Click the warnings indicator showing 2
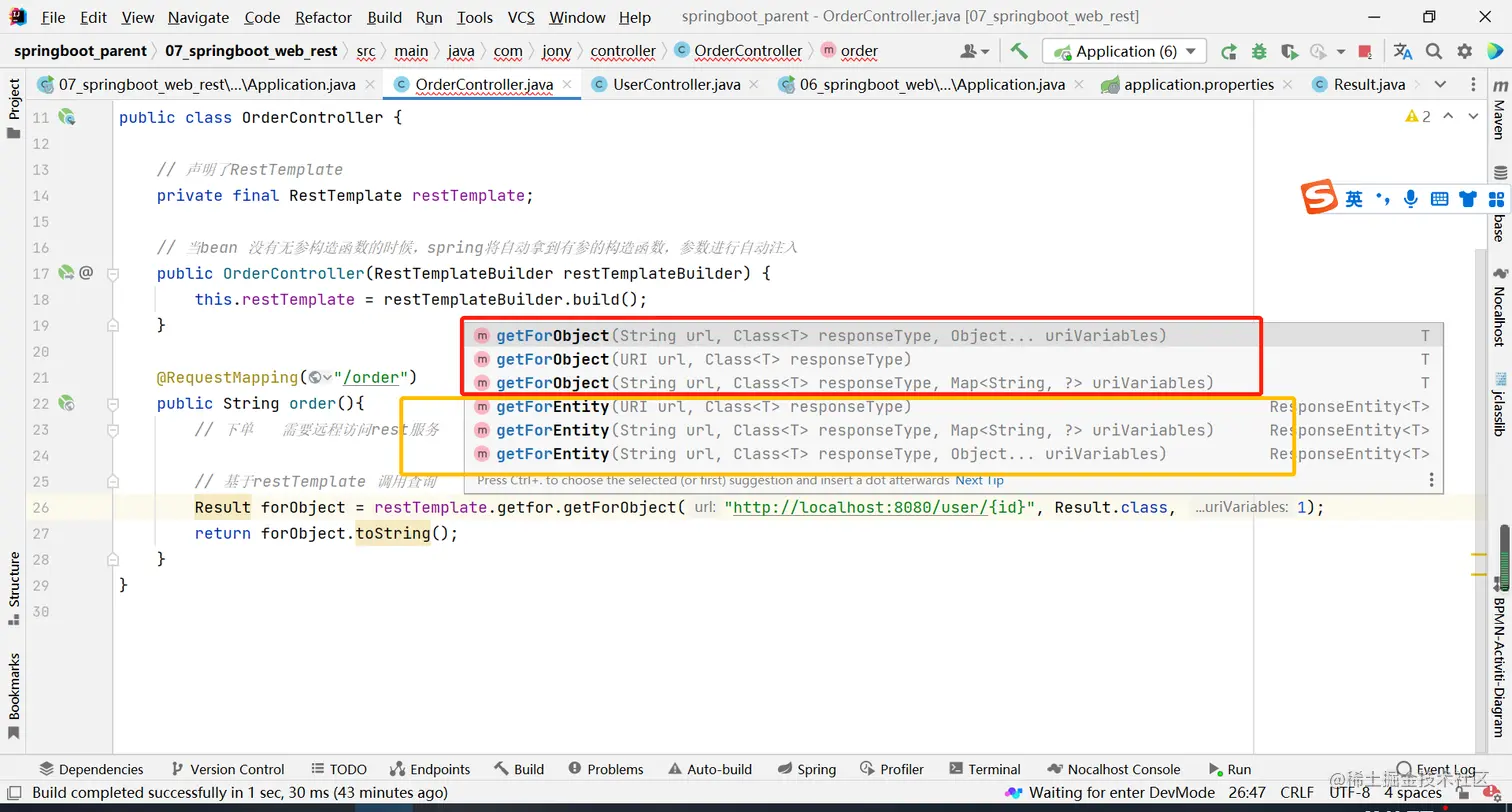Viewport: 1512px width, 812px height. coord(1418,116)
